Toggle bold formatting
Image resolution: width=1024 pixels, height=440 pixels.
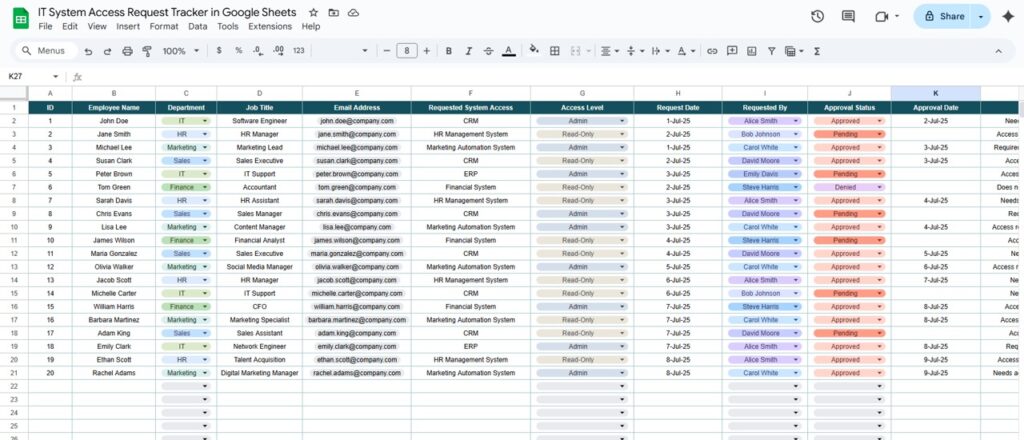tap(449, 51)
